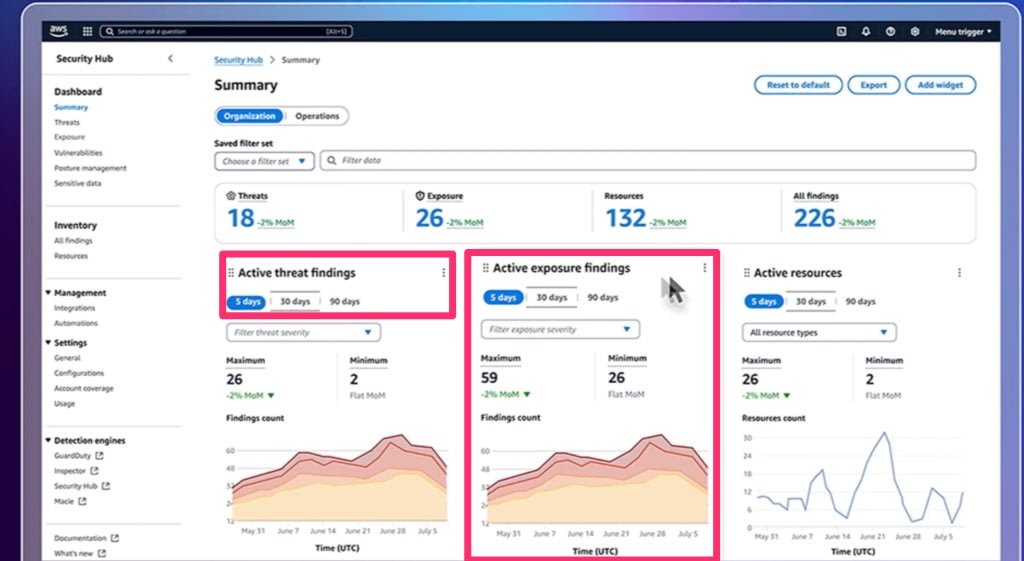The width and height of the screenshot is (1024, 561).
Task: Select 90 days in Active exposure findings
Action: (602, 298)
